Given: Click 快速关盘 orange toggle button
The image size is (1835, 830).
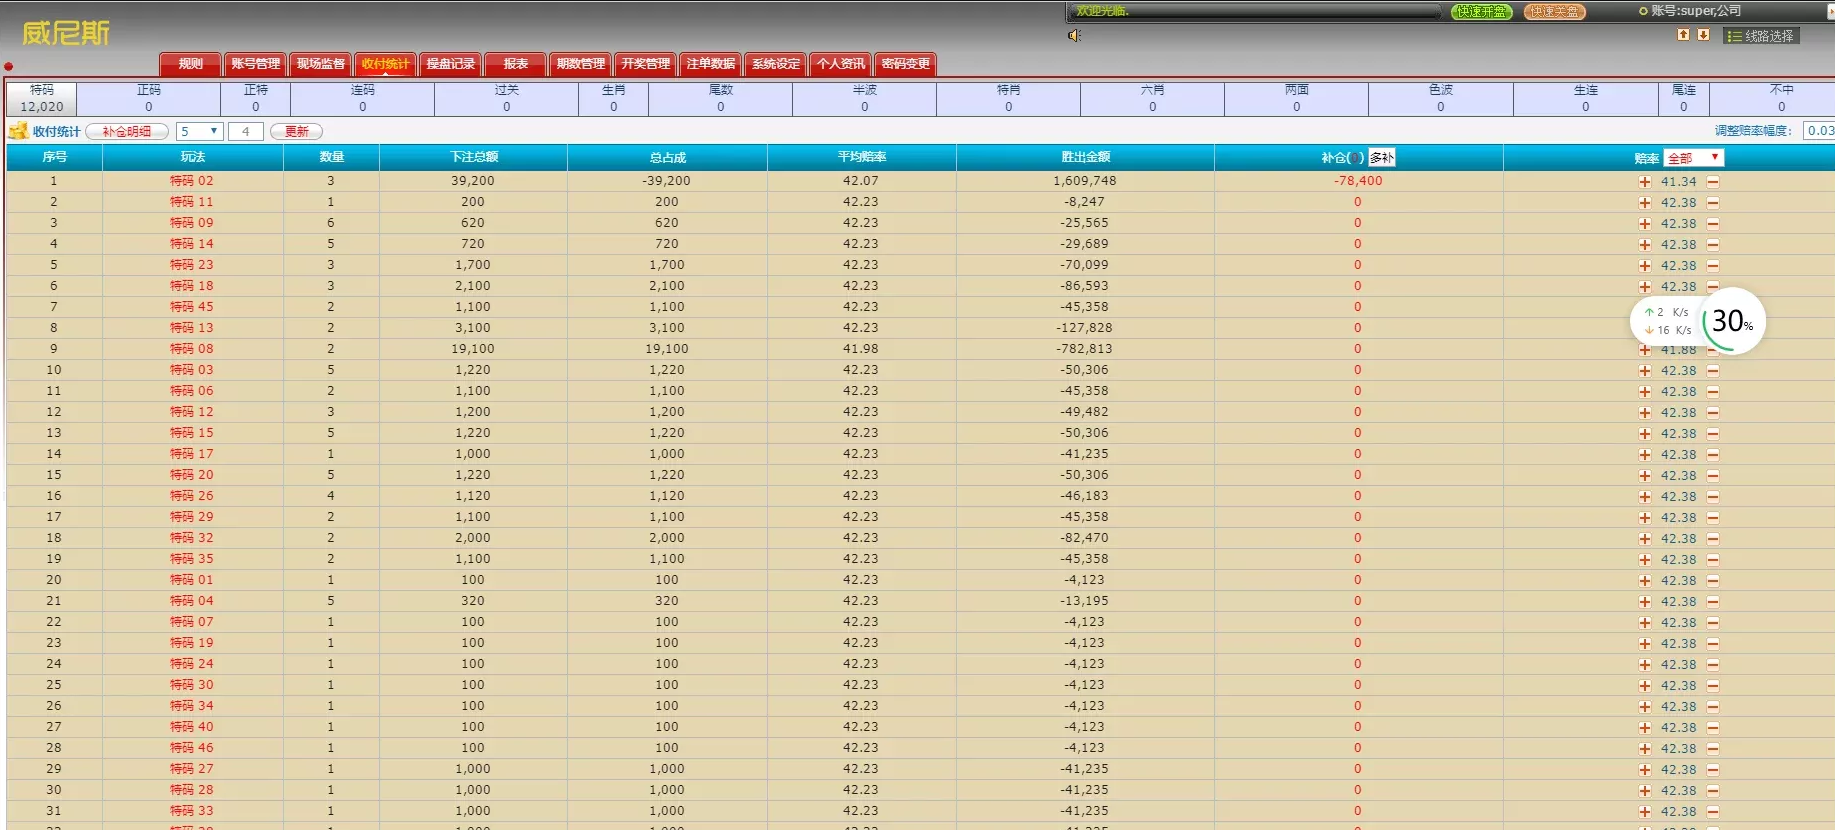Looking at the screenshot, I should [1554, 12].
